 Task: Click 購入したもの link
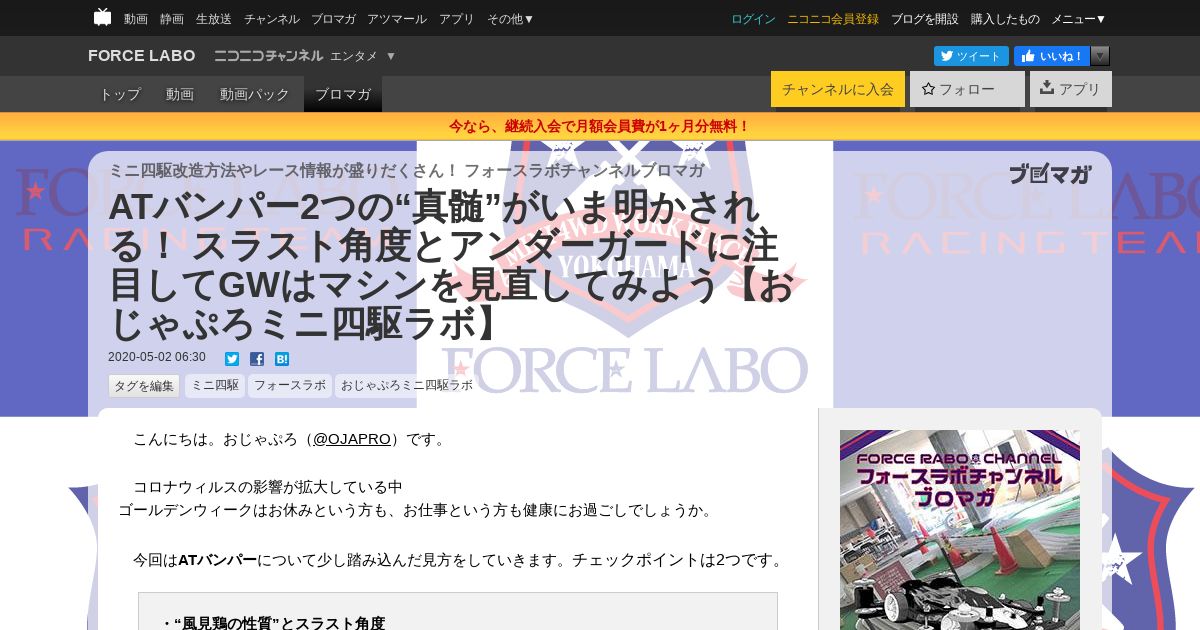(x=1005, y=19)
